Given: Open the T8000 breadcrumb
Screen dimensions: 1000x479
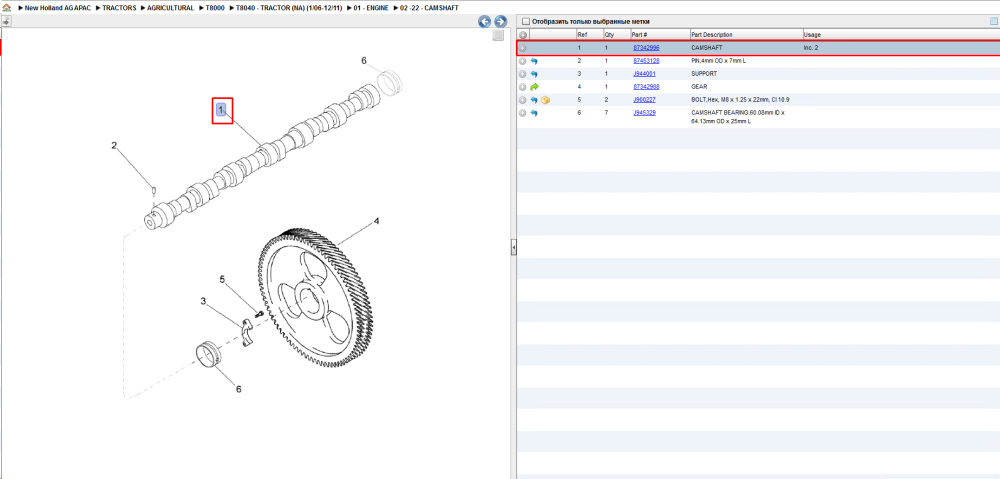Looking at the screenshot, I should [x=215, y=8].
